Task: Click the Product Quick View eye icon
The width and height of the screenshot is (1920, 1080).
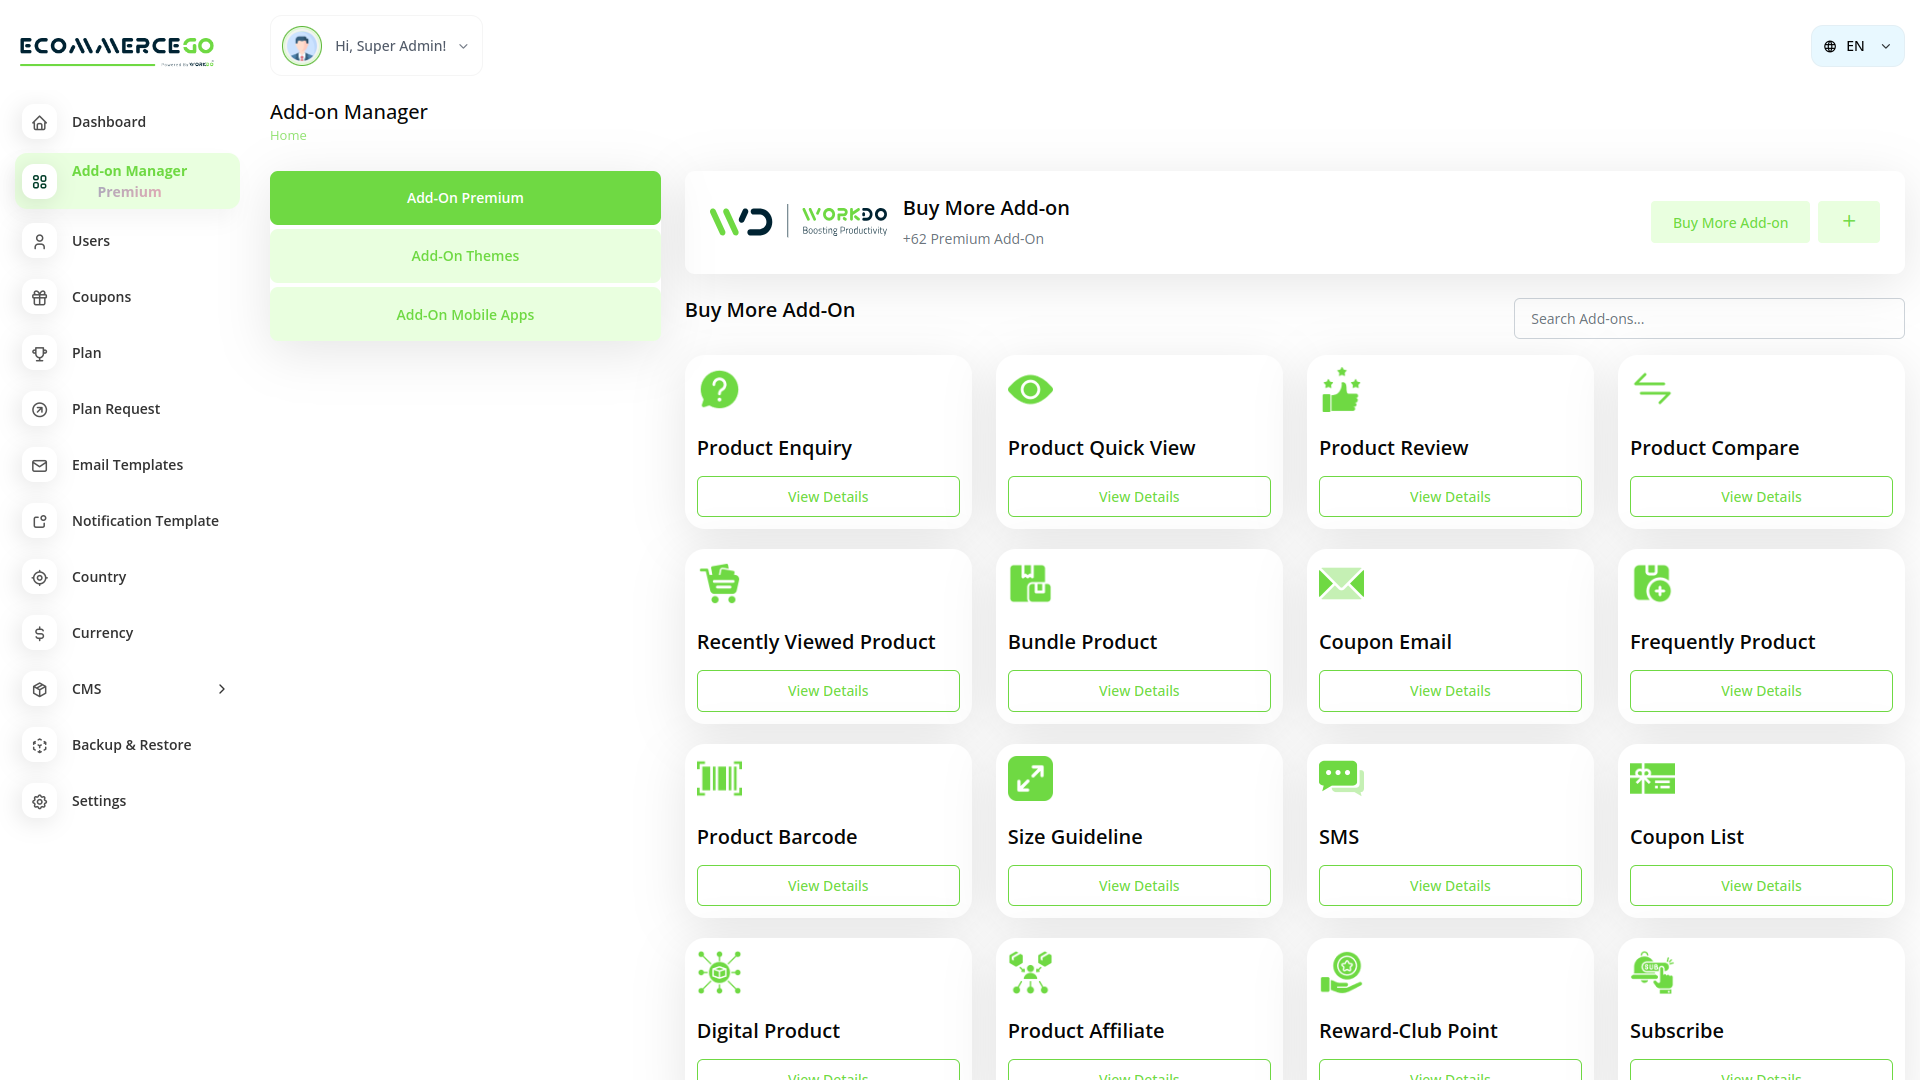Action: pyautogui.click(x=1030, y=389)
